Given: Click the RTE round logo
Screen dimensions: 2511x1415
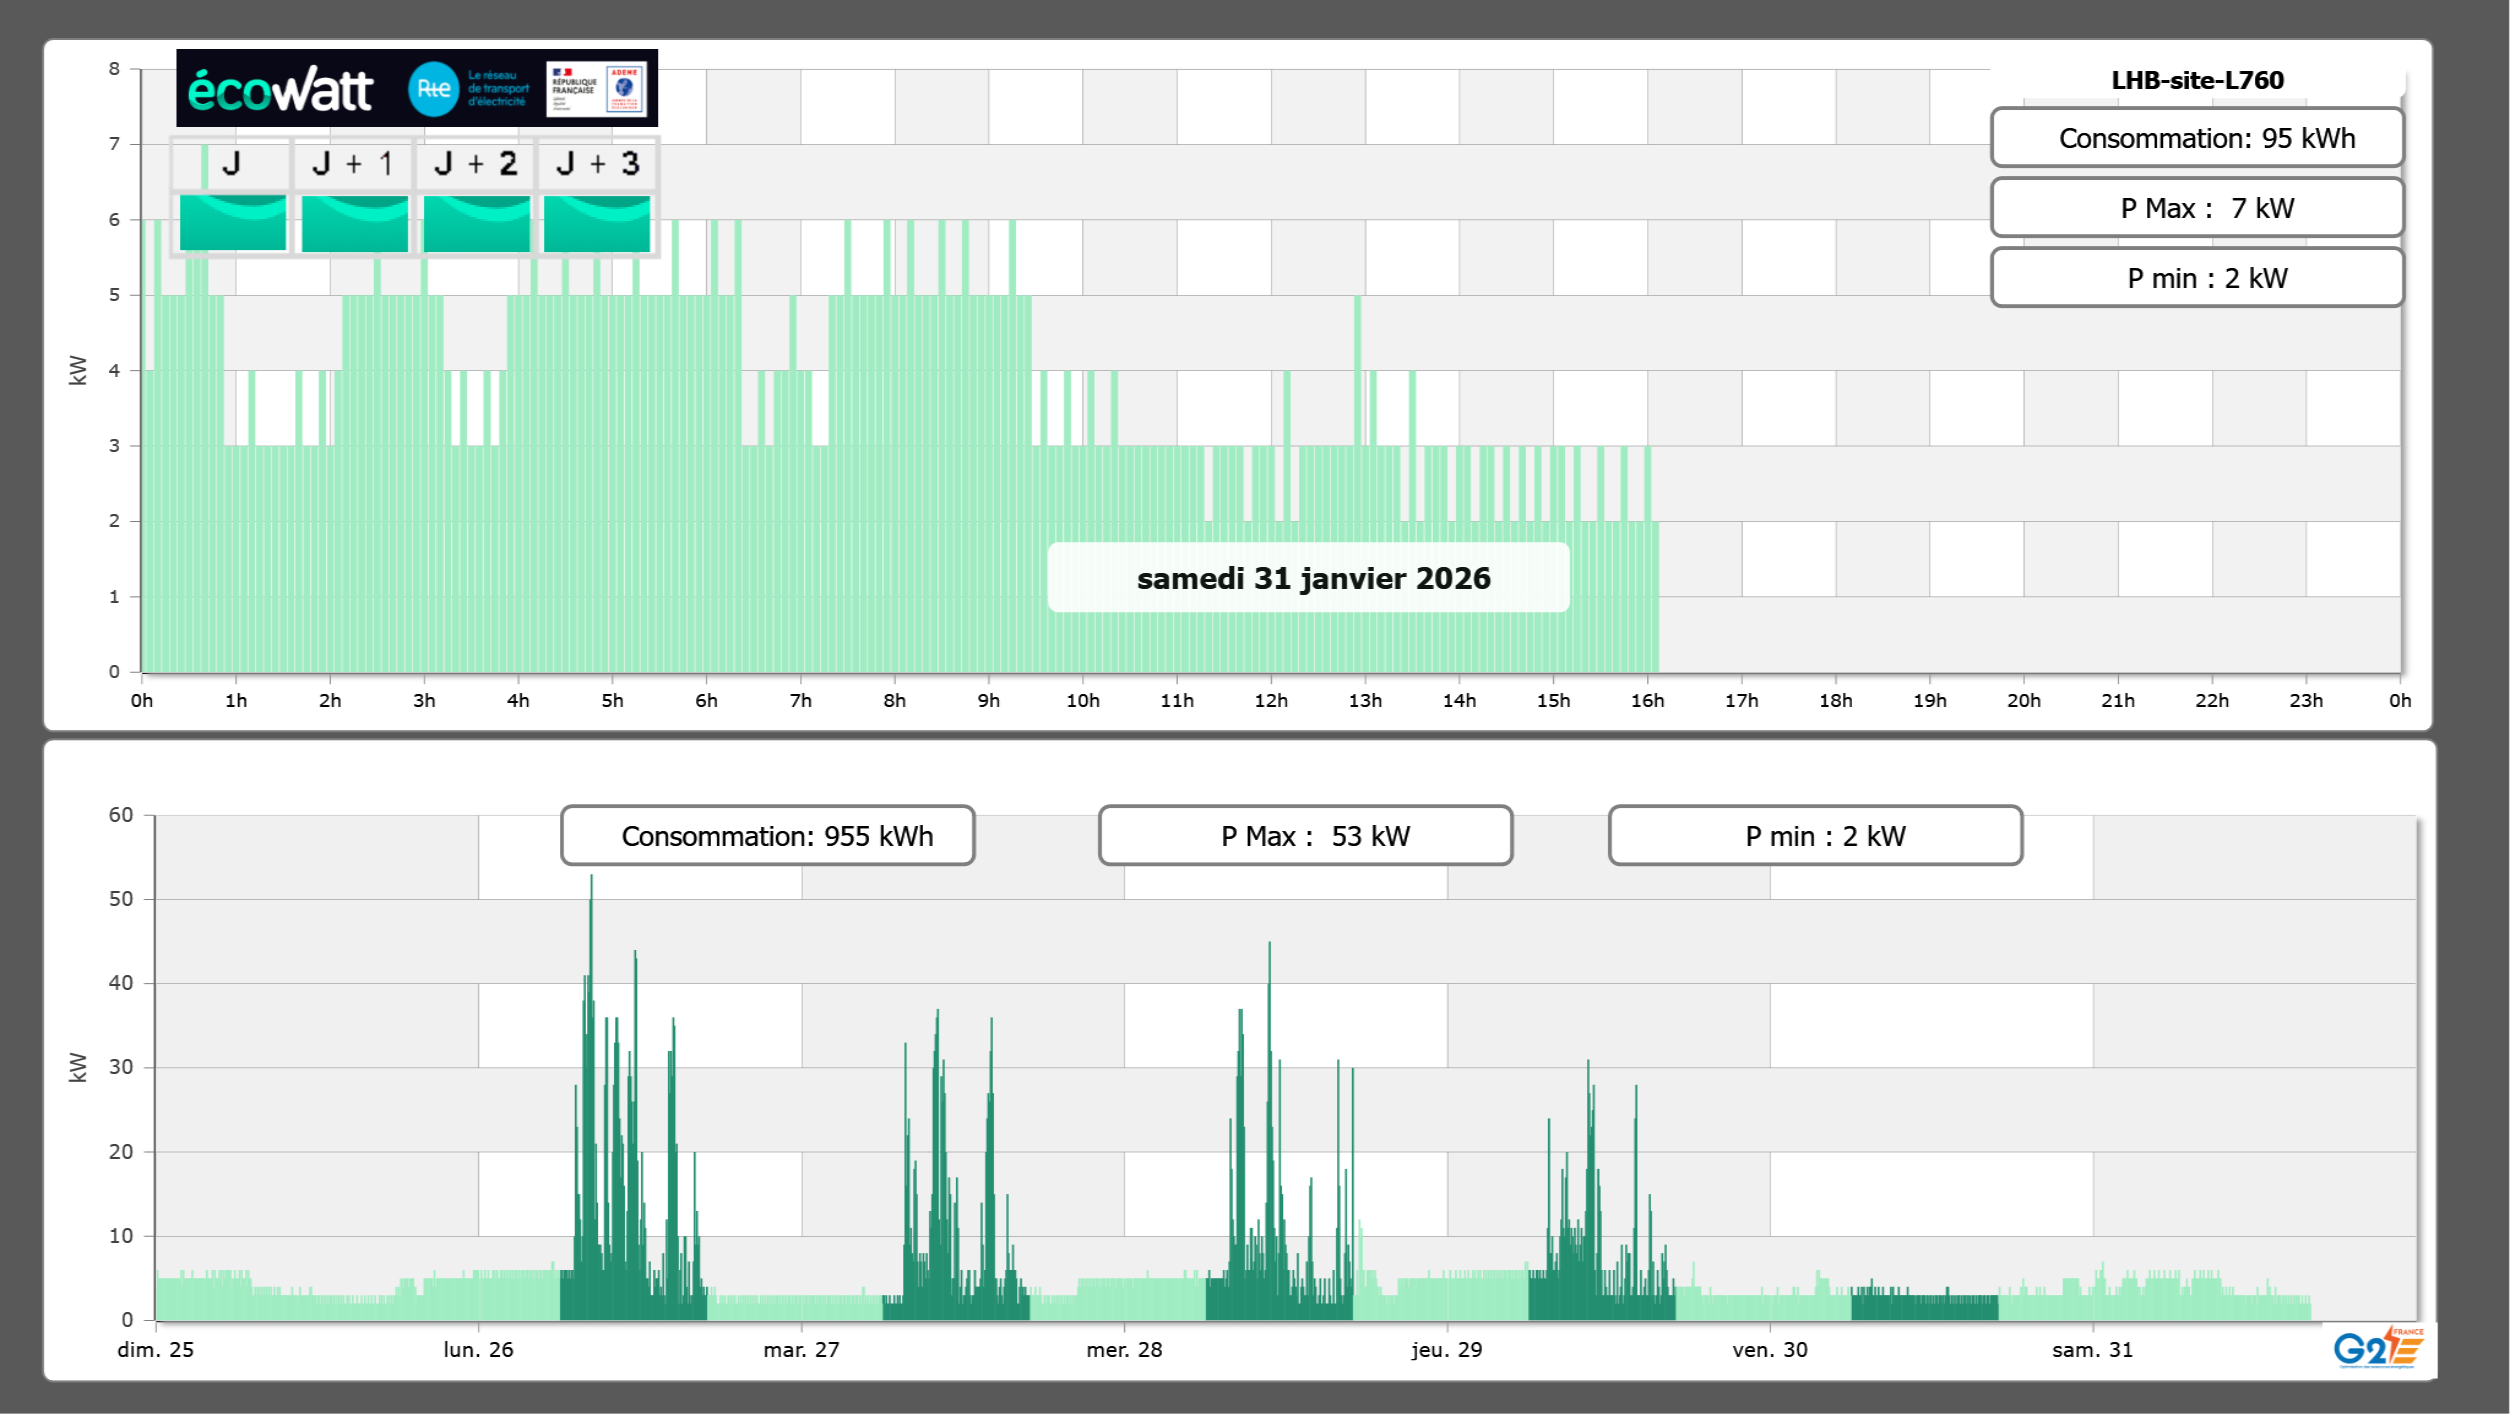Looking at the screenshot, I should click(433, 89).
